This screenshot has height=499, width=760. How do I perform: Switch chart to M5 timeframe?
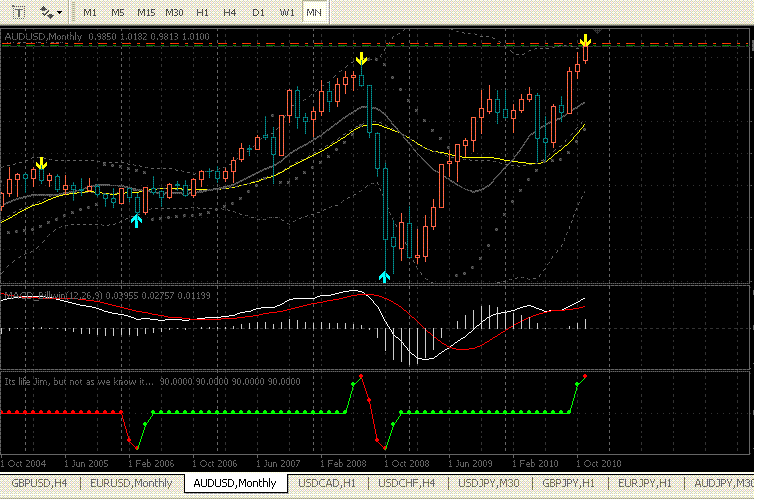click(118, 13)
